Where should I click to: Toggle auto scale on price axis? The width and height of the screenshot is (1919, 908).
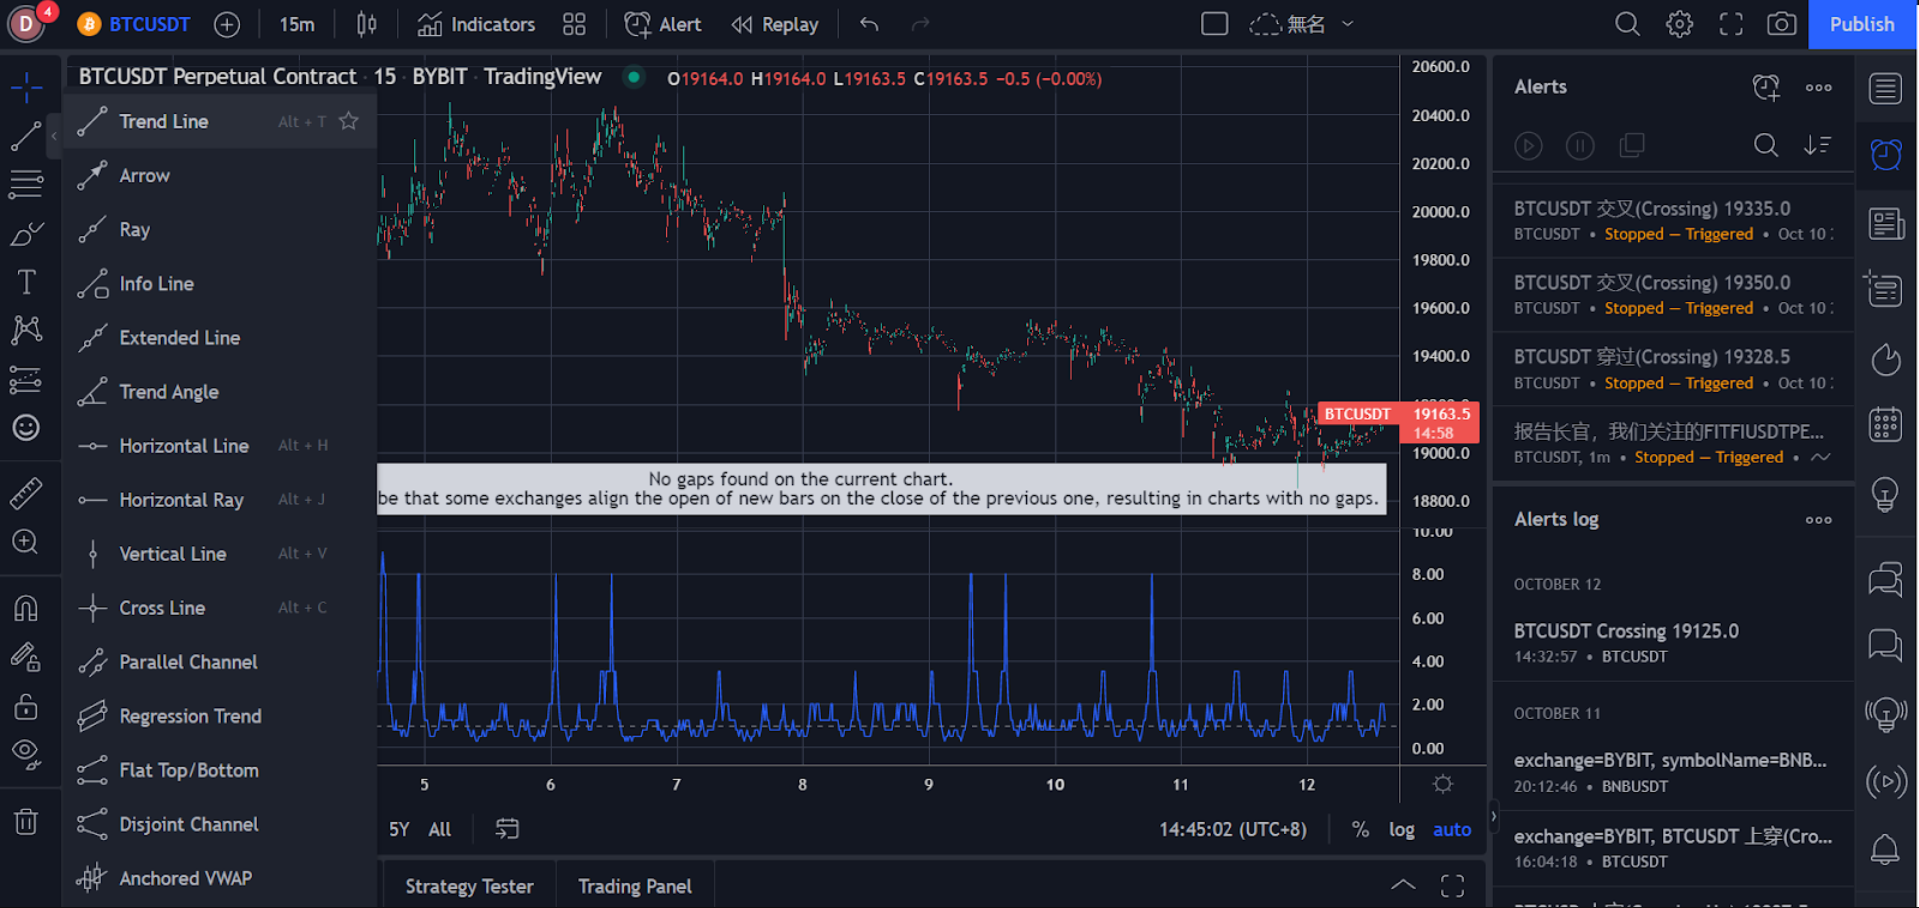pos(1451,829)
